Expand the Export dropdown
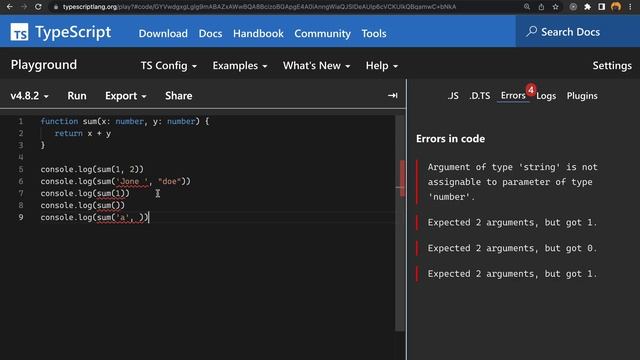The height and width of the screenshot is (360, 640). pos(125,96)
